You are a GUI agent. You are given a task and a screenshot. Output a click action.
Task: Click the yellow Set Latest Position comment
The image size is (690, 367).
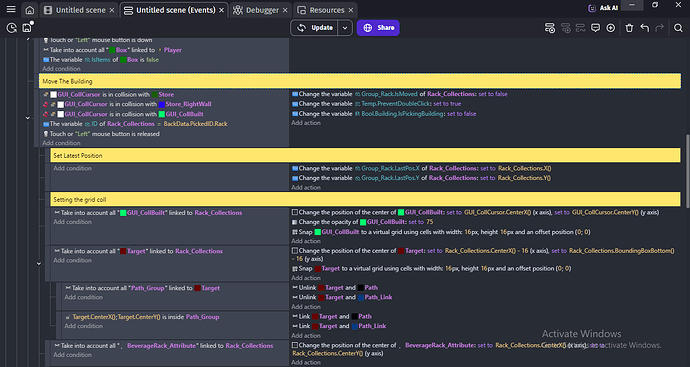point(365,155)
